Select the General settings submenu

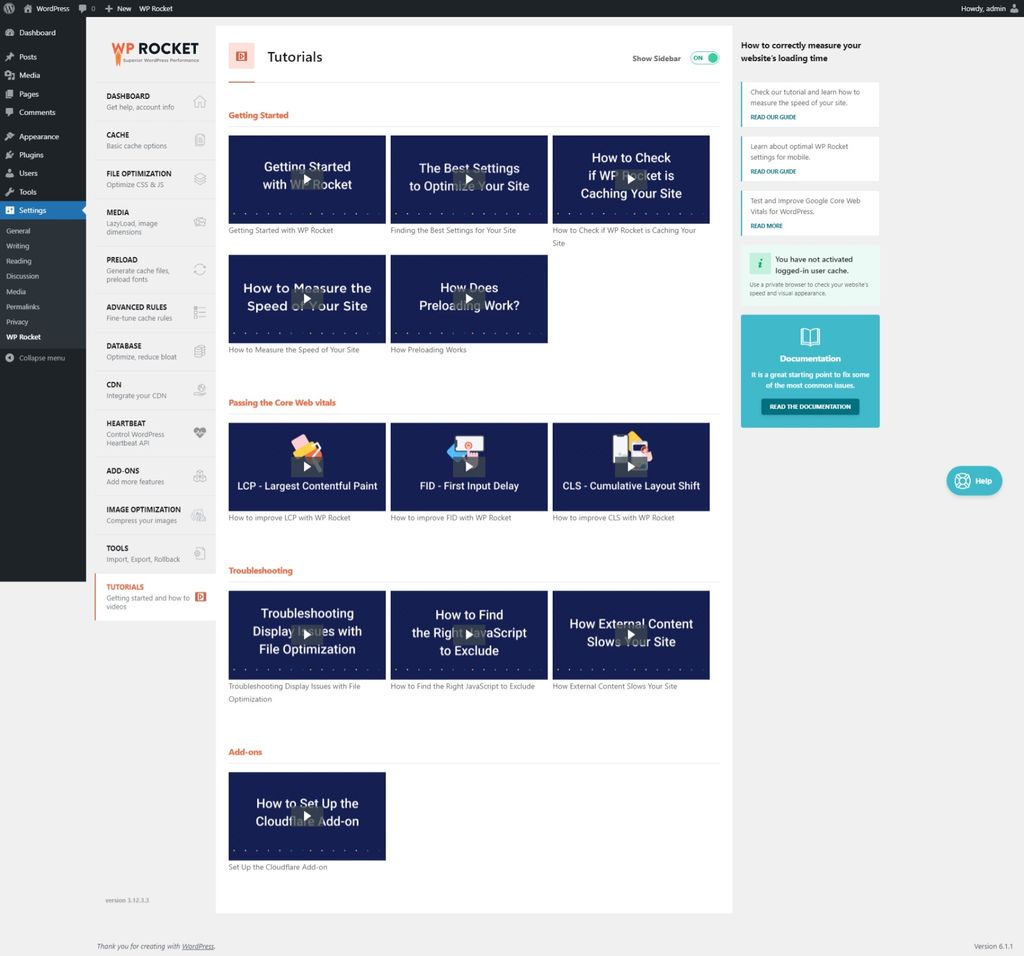click(18, 231)
